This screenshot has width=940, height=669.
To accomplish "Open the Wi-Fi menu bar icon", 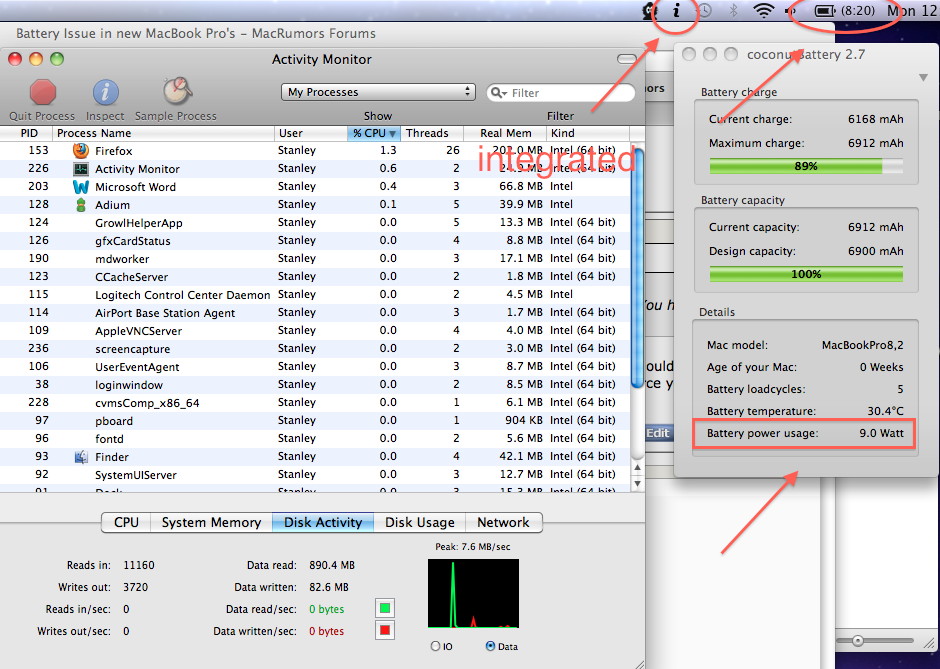I will coord(763,11).
